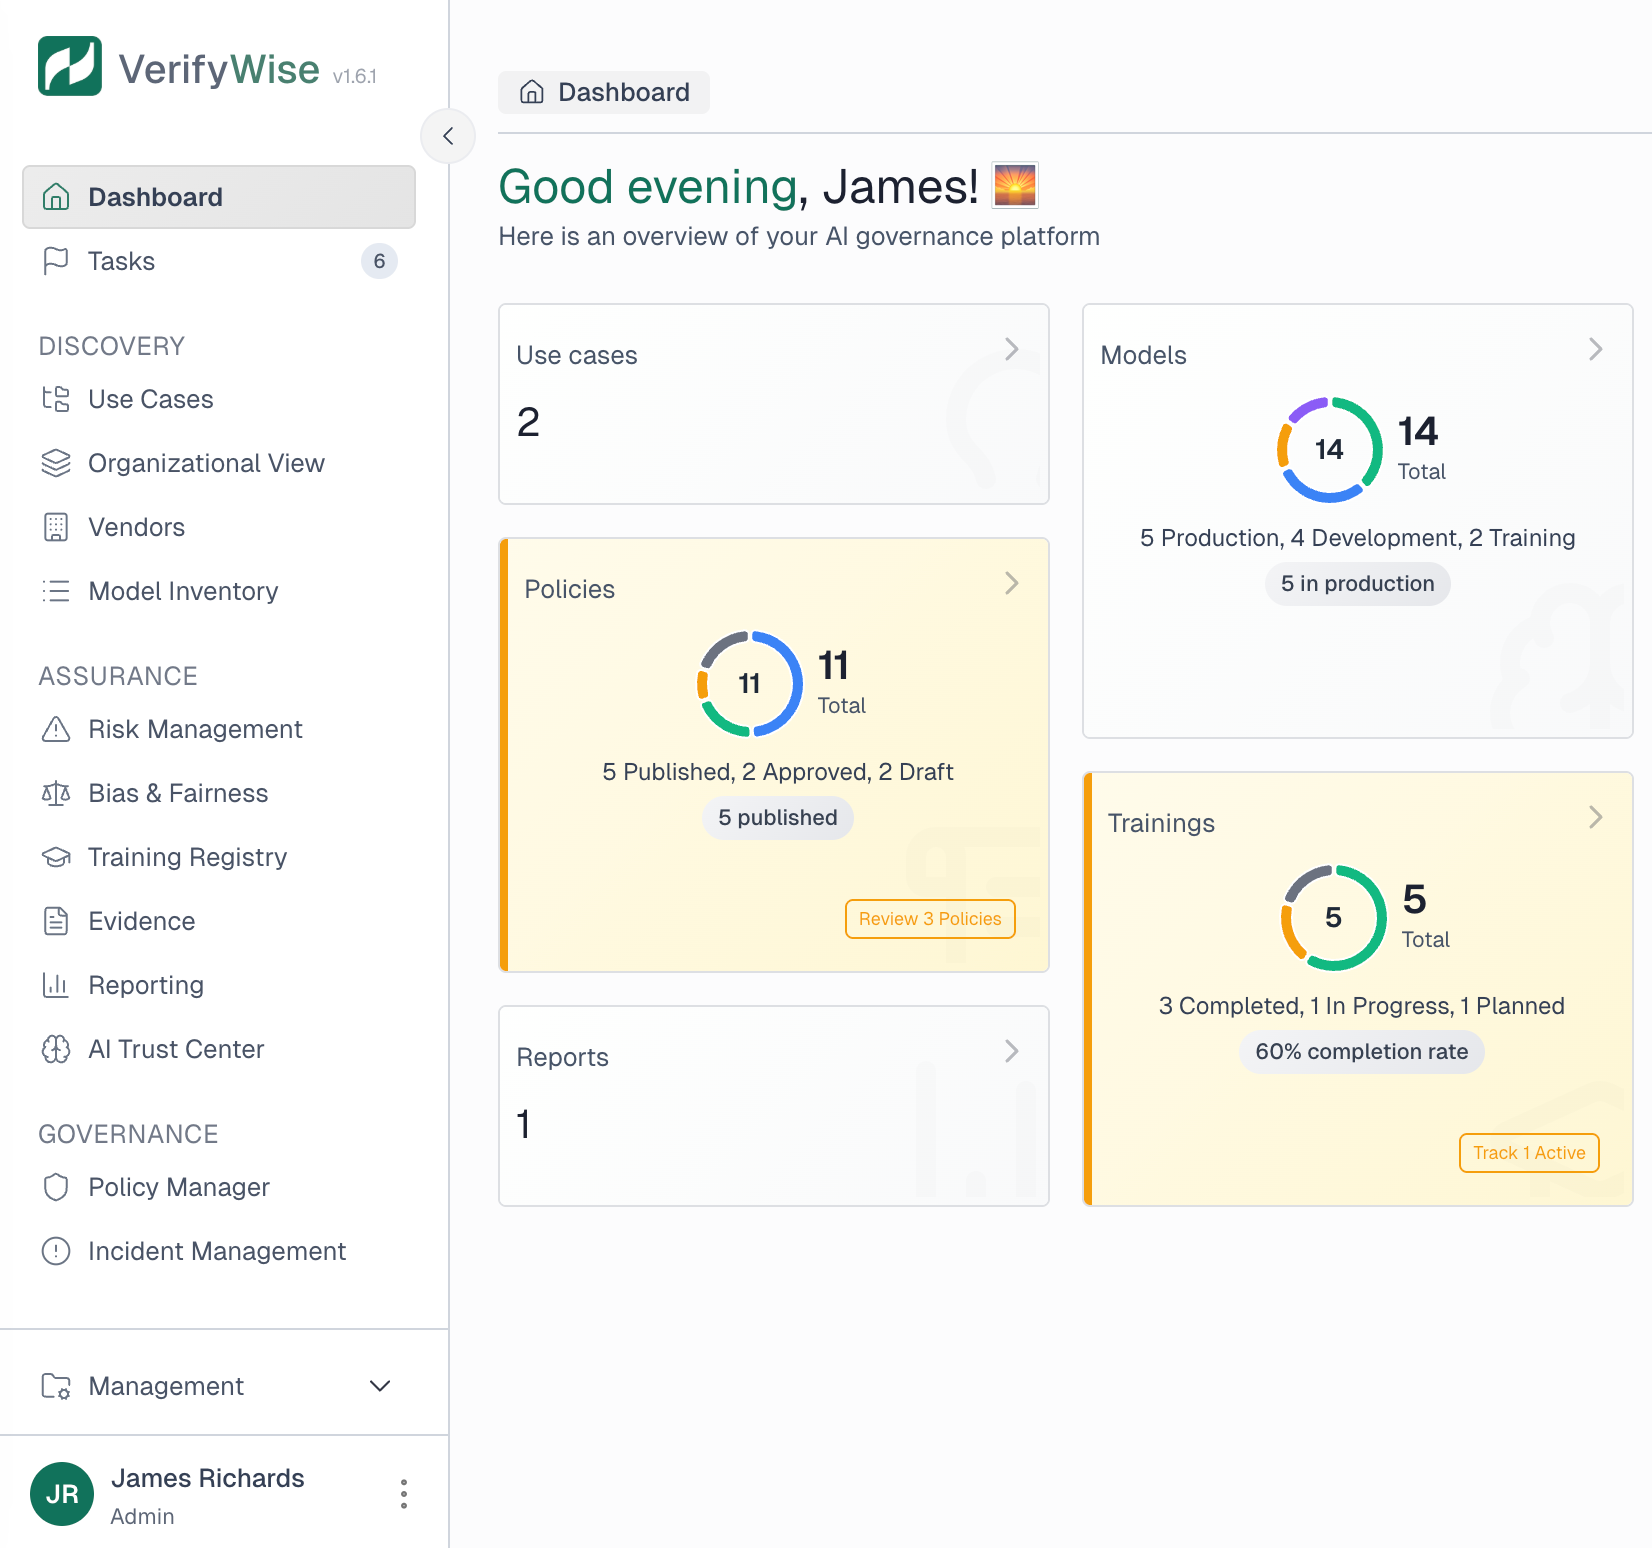The image size is (1652, 1548).
Task: Open the Dashboard breadcrumb
Action: point(604,92)
